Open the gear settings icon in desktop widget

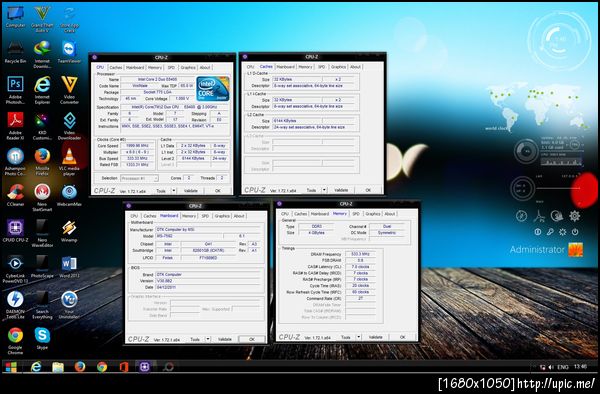(x=574, y=216)
